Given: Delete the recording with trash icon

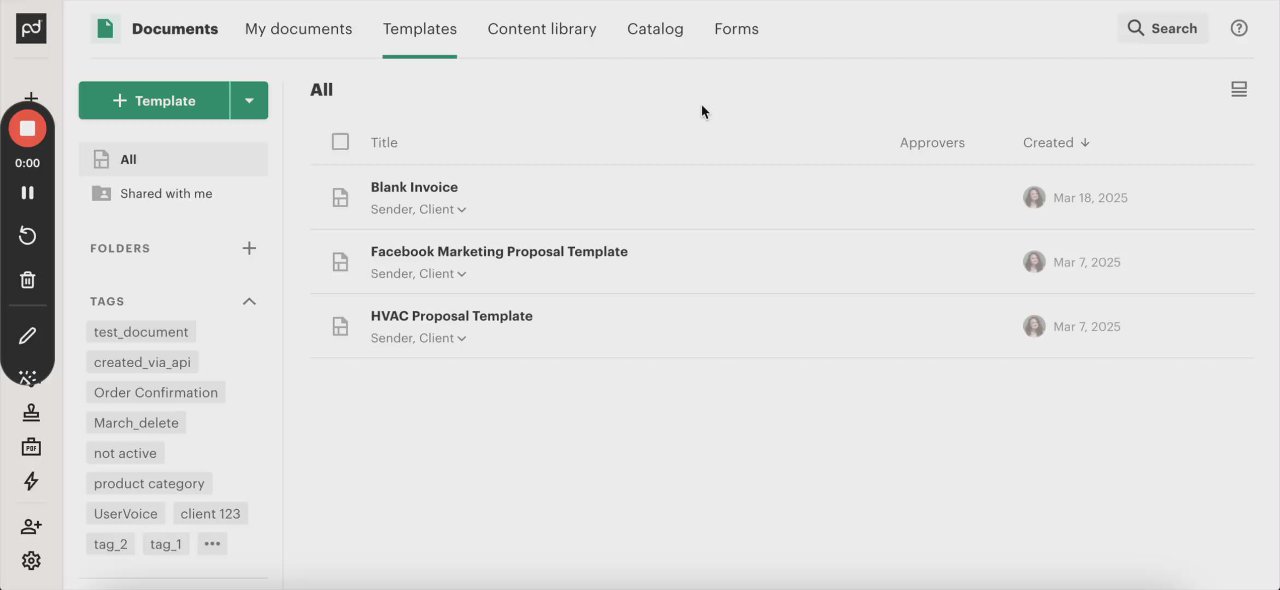Looking at the screenshot, I should coord(27,280).
